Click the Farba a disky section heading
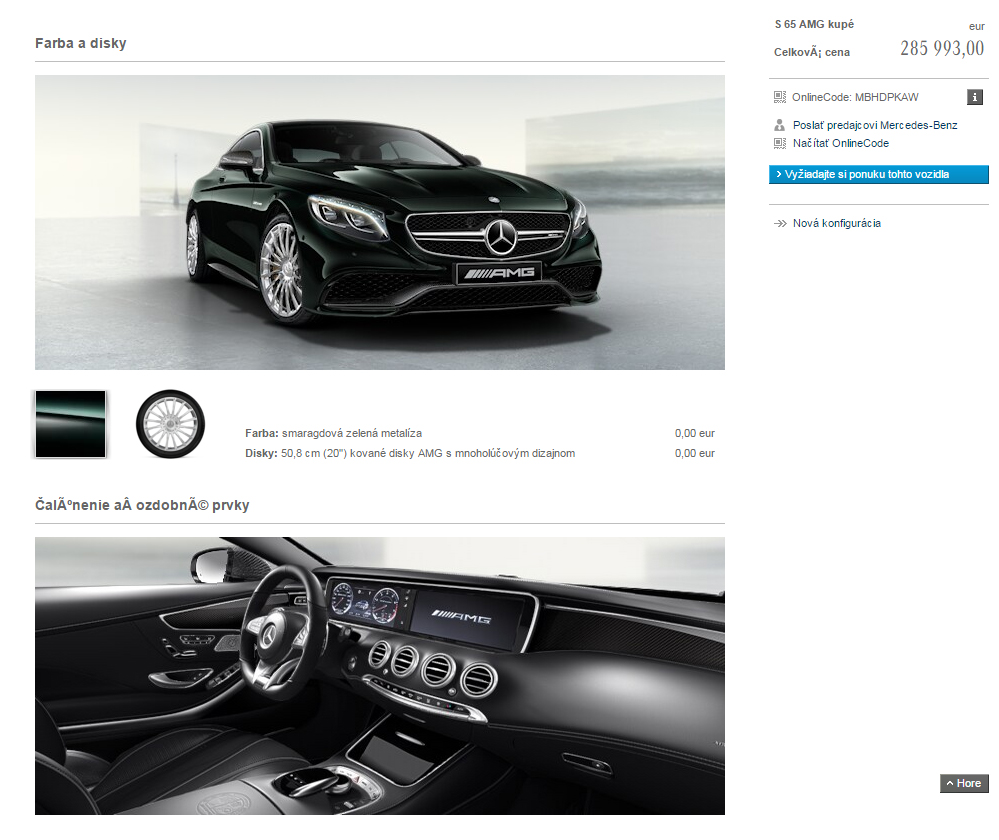Screen dimensions: 999x840 [x=80, y=43]
